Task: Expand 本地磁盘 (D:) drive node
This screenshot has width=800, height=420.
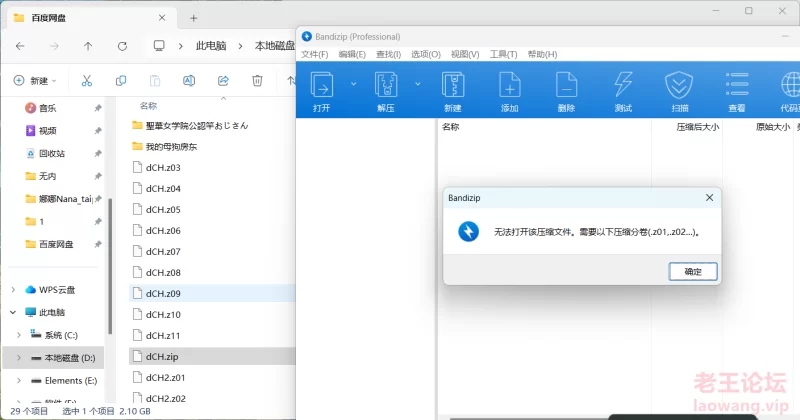Action: [x=19, y=358]
